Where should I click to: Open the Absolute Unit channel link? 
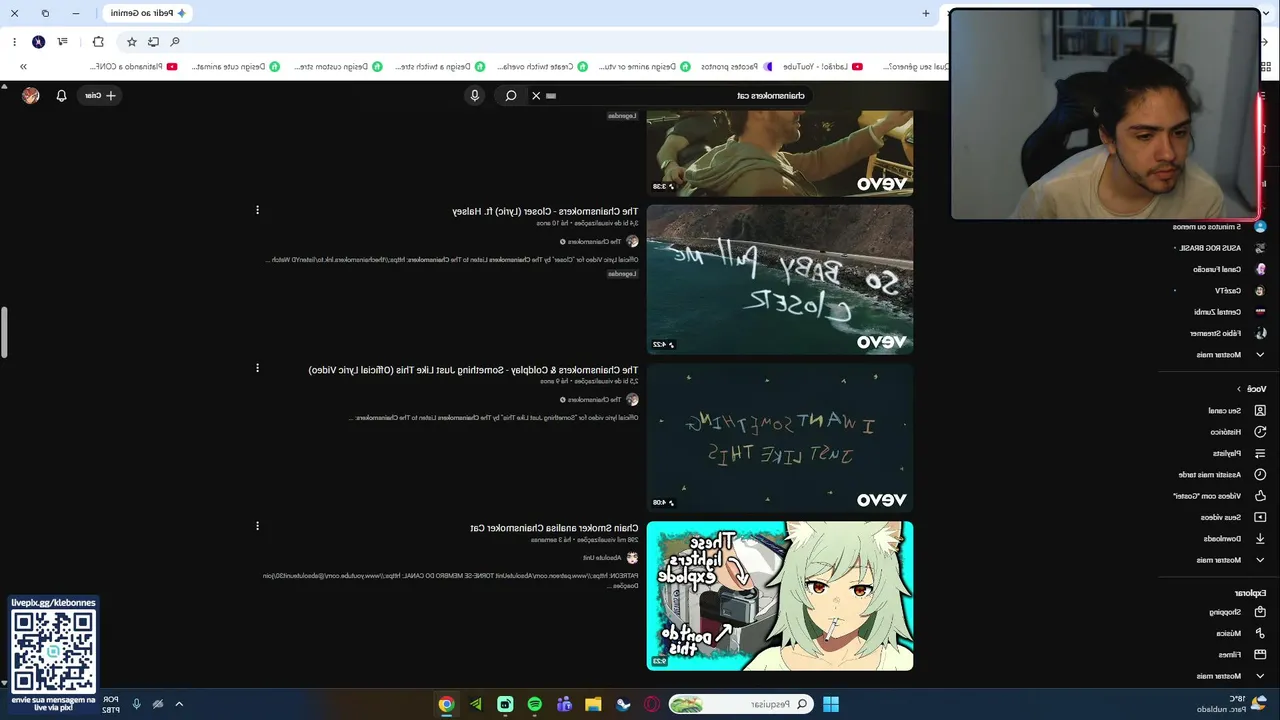click(611, 557)
